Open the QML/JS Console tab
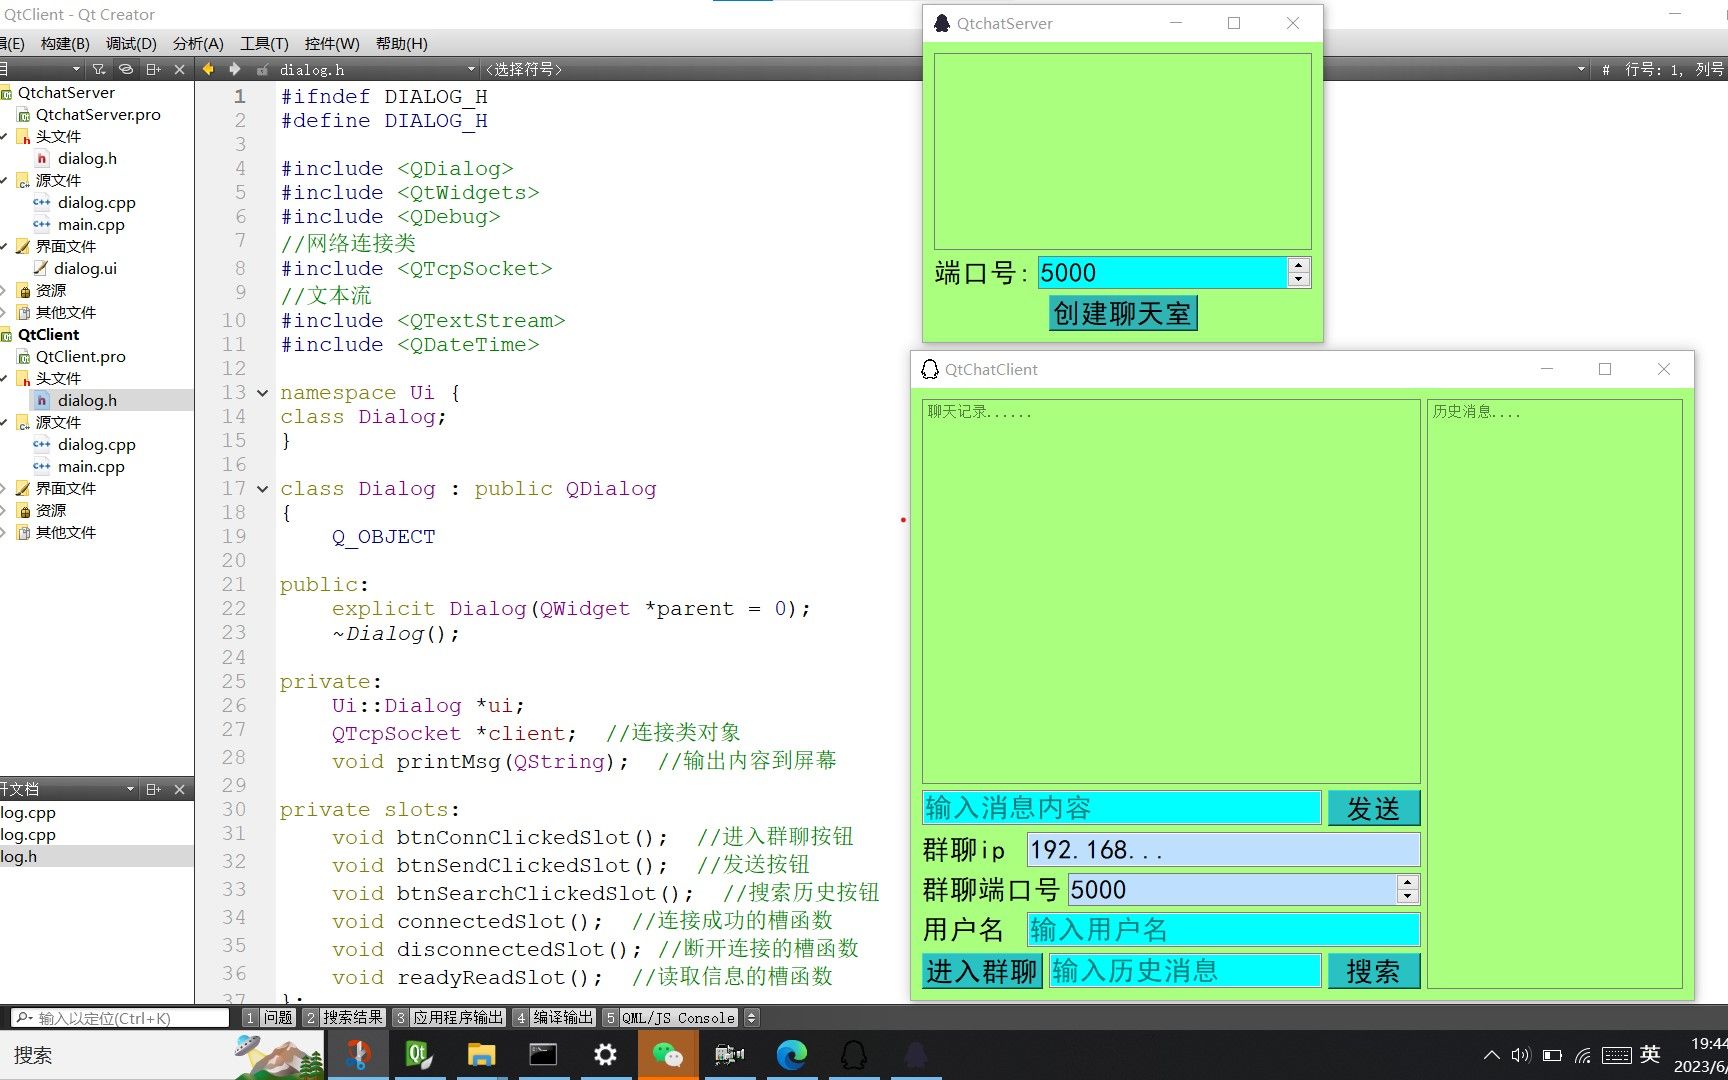1728x1080 pixels. coord(671,1017)
